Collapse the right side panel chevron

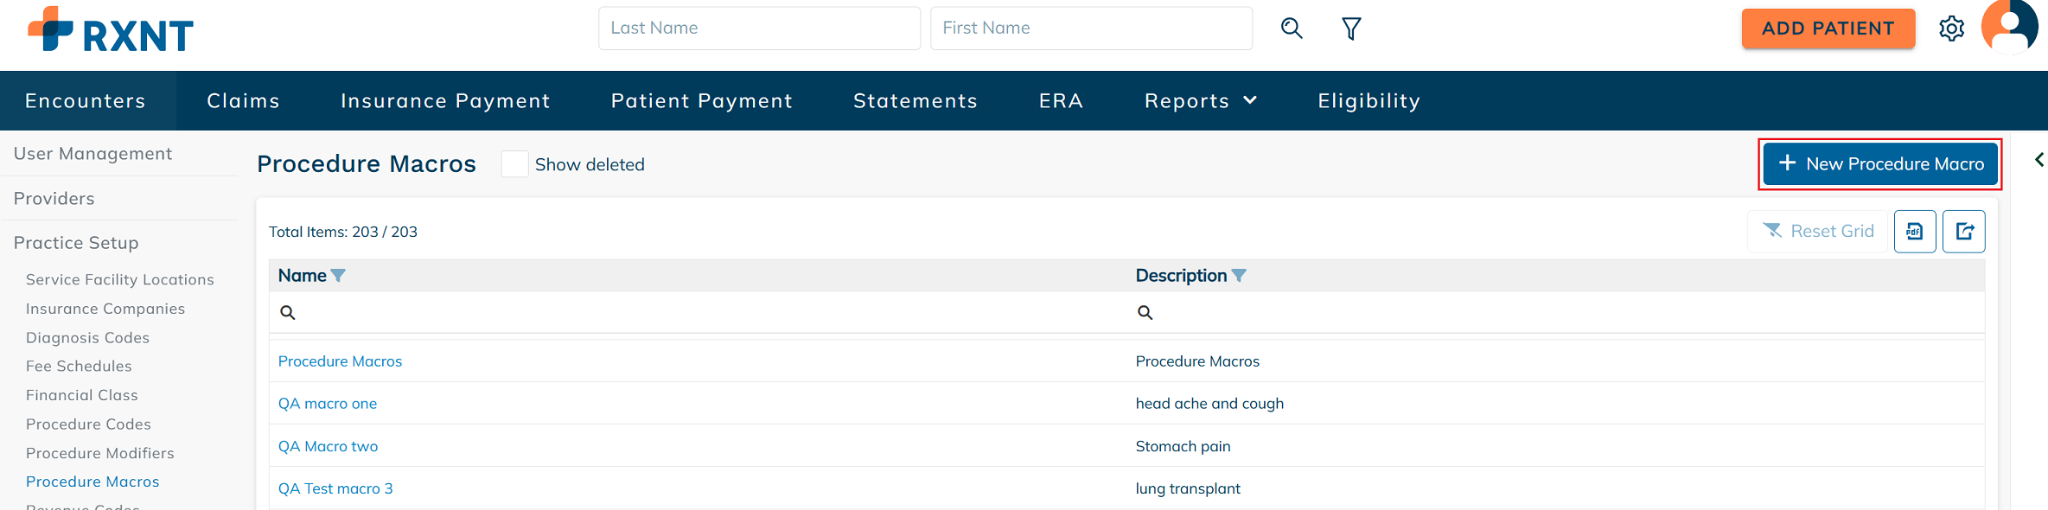pos(2038,160)
